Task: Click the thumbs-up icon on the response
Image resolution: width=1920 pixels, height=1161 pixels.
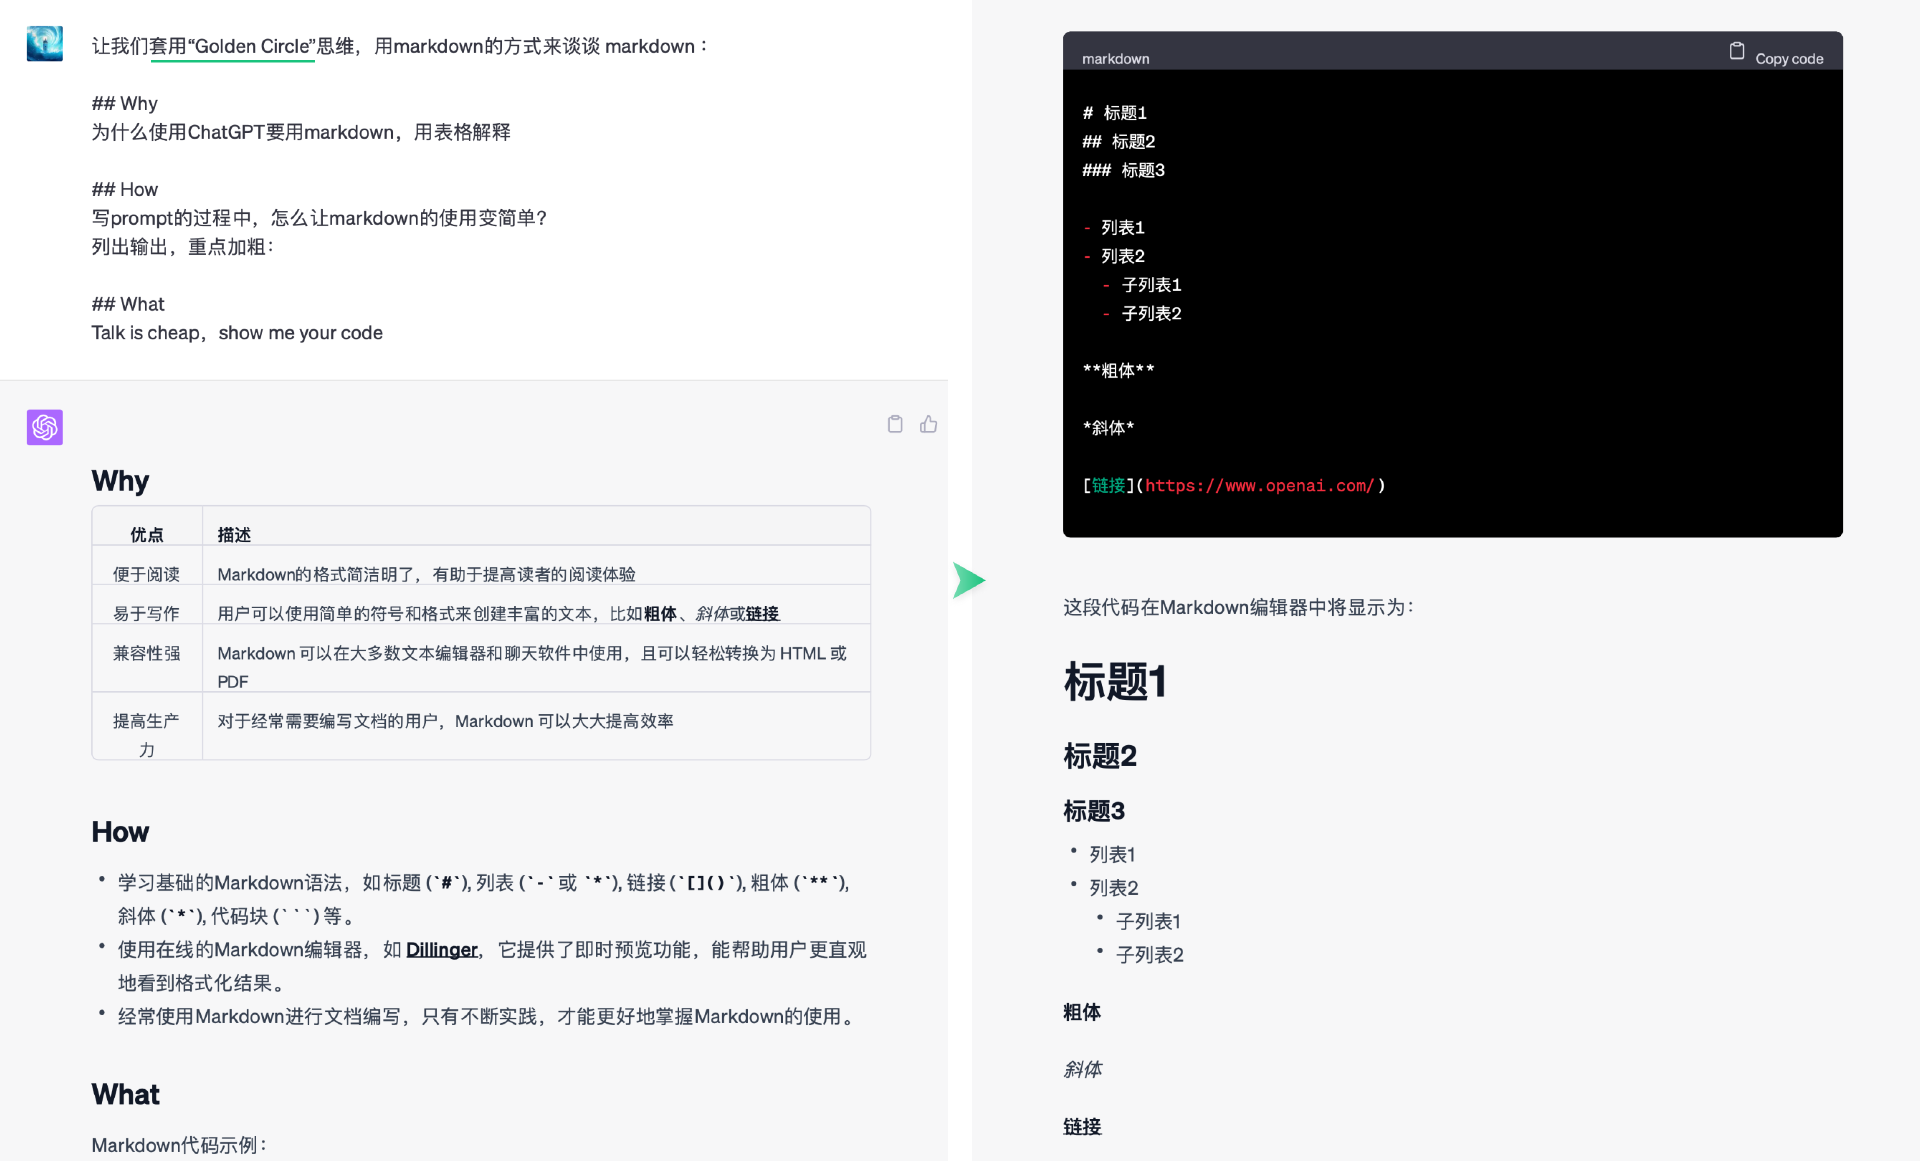Action: tap(929, 424)
